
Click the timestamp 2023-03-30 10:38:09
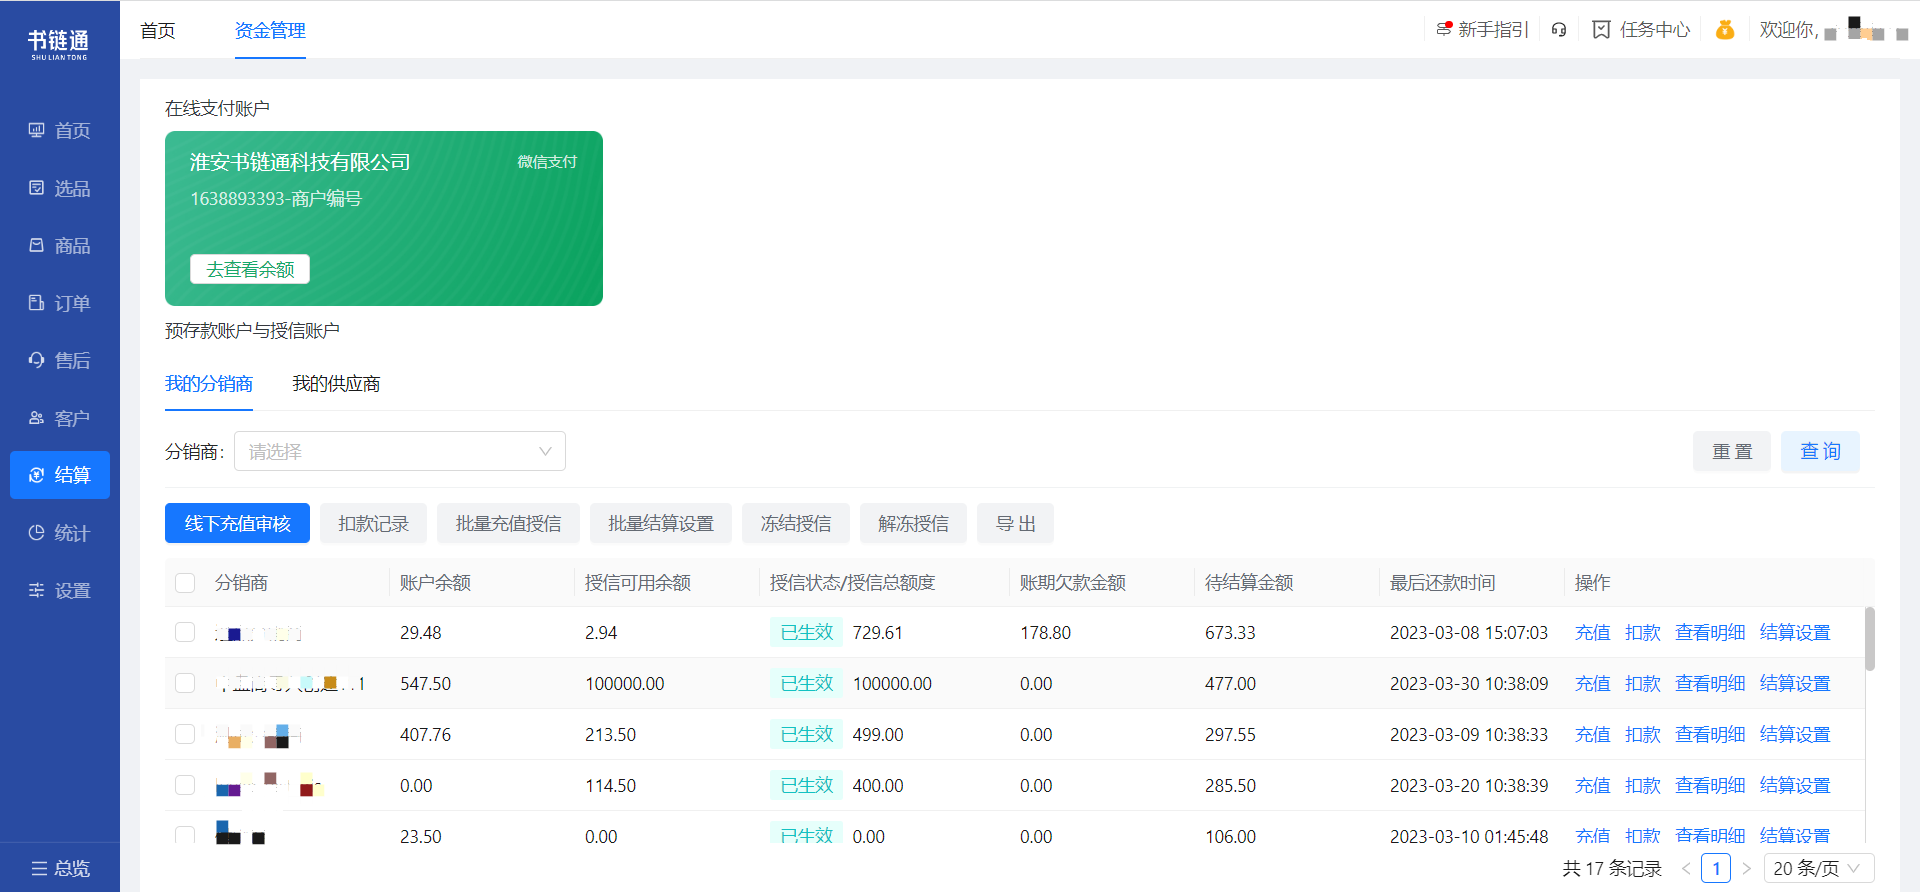point(1469,683)
